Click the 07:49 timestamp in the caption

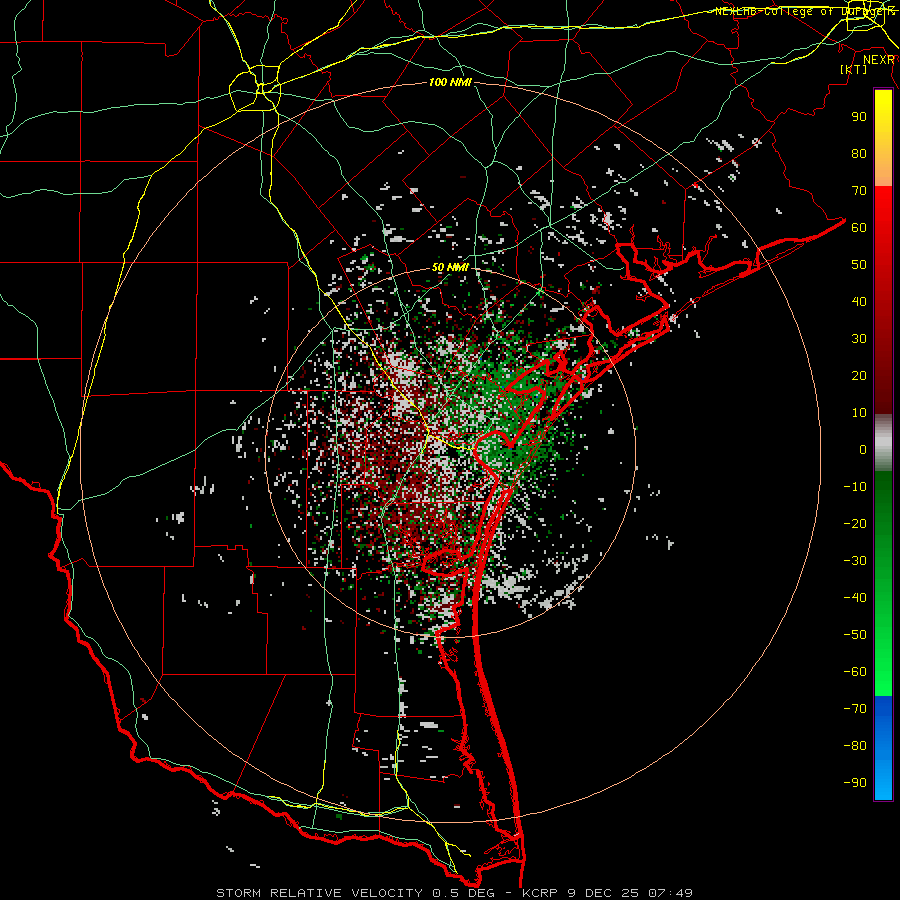670,893
